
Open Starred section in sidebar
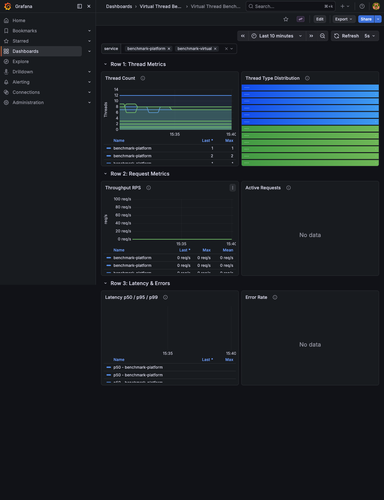tap(20, 41)
